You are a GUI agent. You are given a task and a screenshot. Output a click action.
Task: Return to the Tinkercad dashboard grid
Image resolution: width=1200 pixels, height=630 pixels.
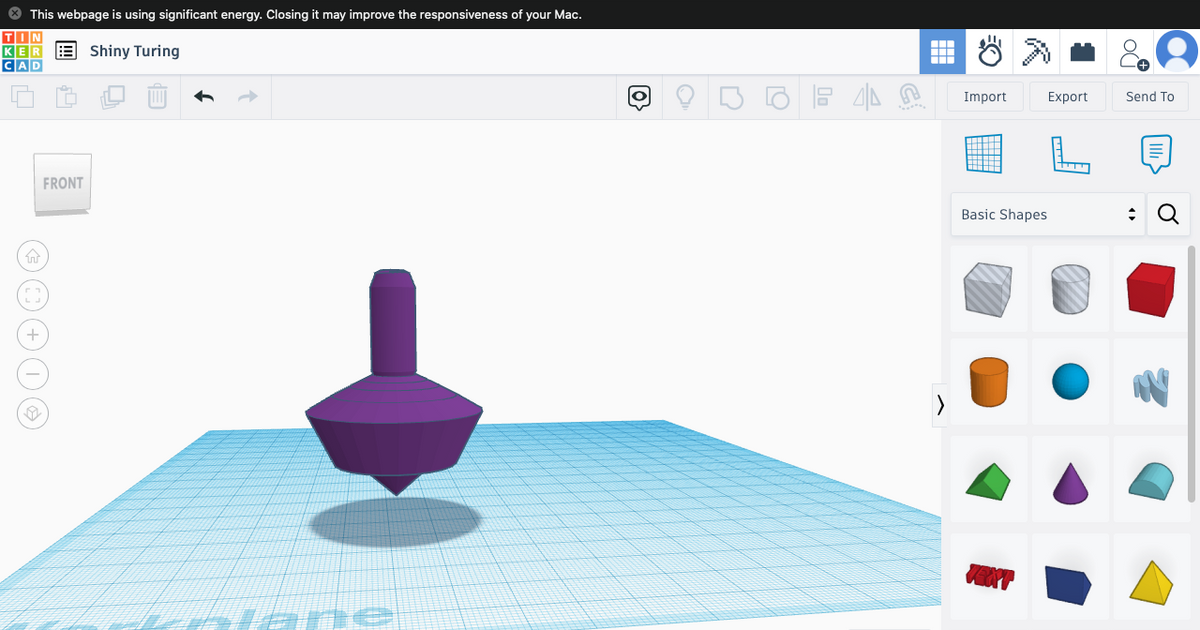tap(942, 50)
